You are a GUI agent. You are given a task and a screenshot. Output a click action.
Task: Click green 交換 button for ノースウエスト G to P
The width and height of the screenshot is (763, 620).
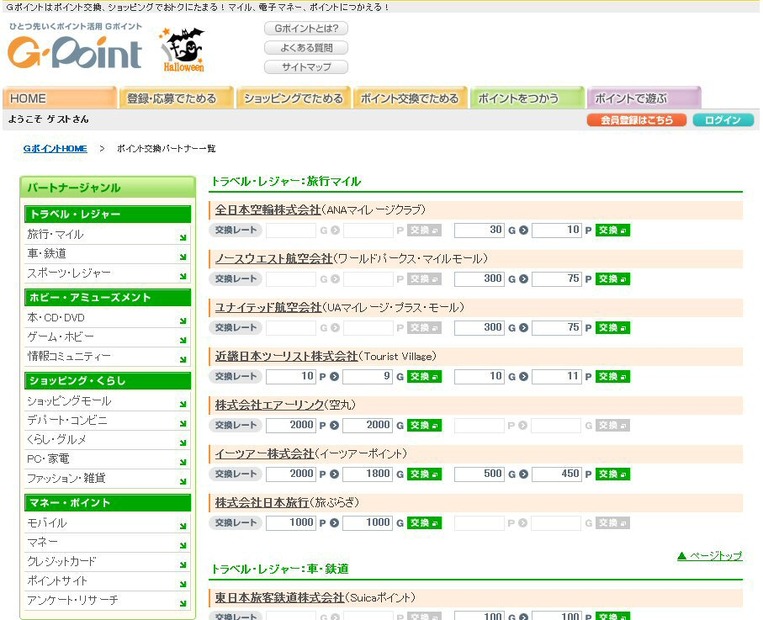point(613,279)
